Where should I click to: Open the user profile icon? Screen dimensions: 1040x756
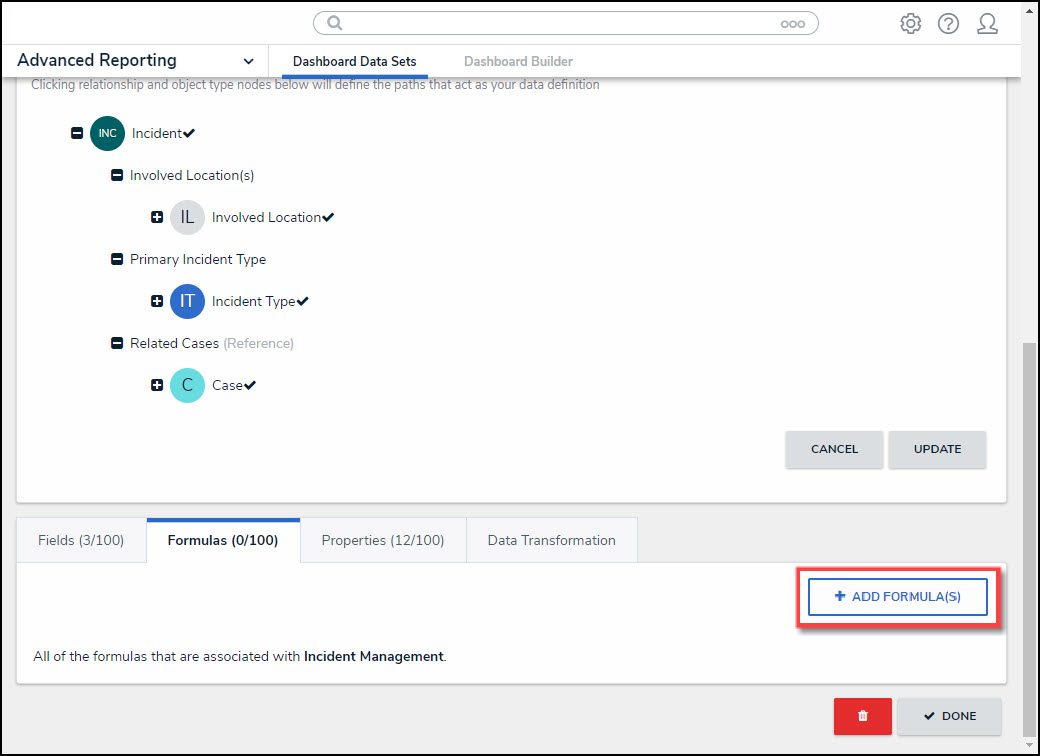(x=987, y=23)
